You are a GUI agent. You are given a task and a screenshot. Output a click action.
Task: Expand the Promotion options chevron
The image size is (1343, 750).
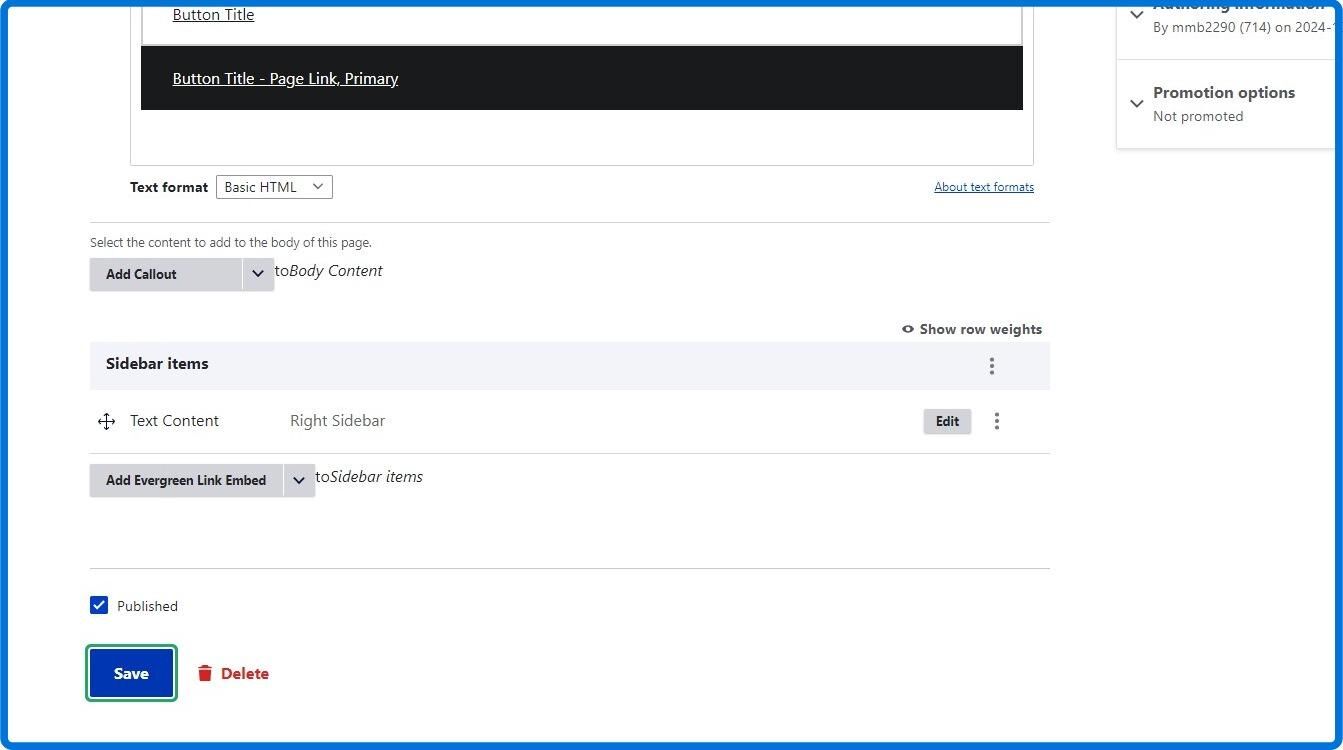click(1137, 103)
